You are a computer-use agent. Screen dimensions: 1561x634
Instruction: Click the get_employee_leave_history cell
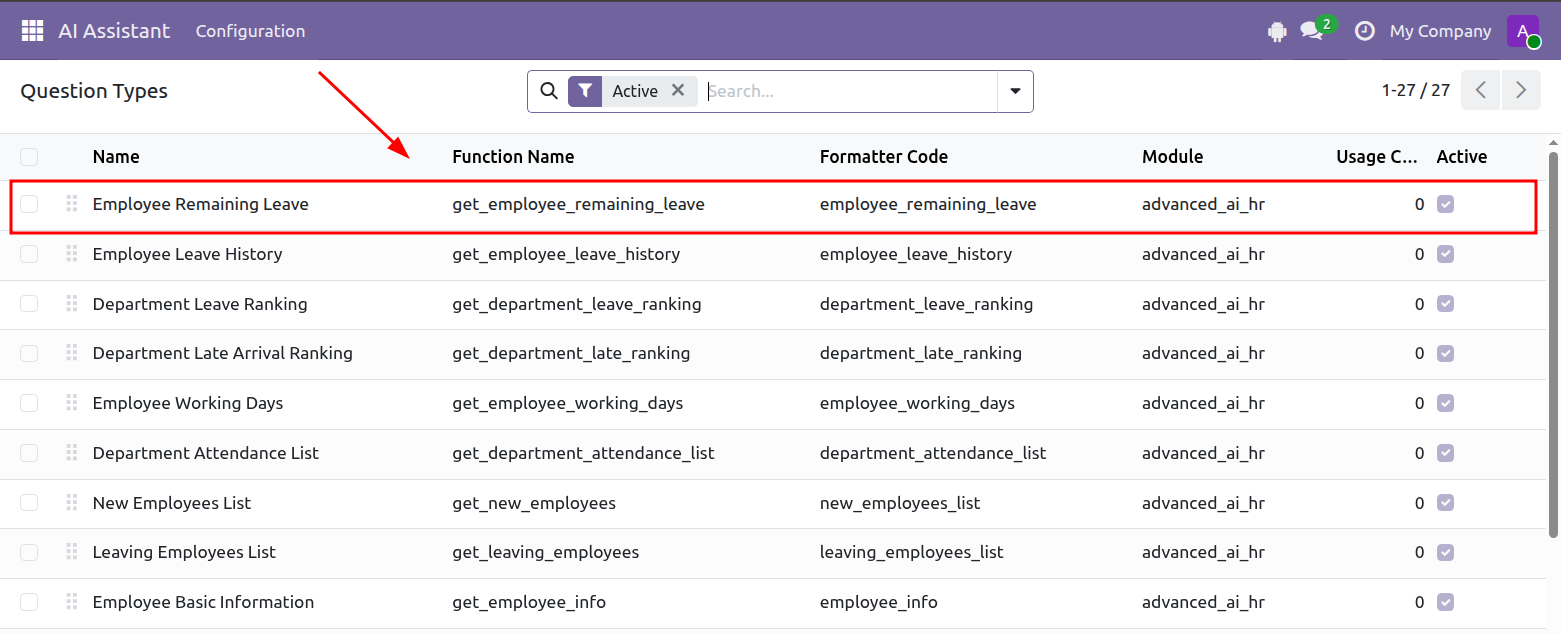[566, 254]
